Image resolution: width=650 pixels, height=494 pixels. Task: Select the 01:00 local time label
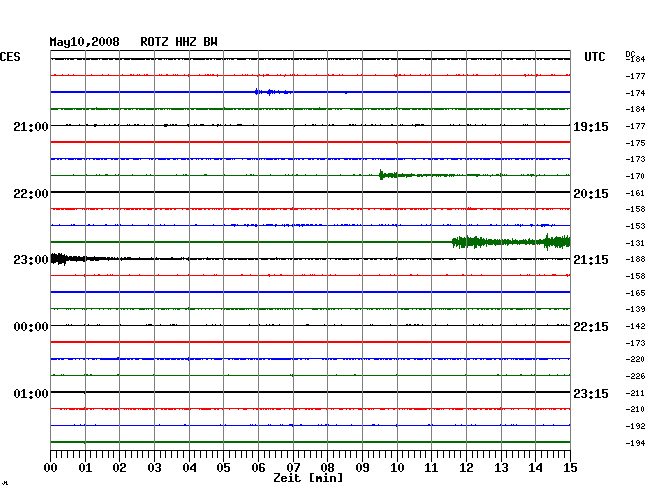[31, 393]
